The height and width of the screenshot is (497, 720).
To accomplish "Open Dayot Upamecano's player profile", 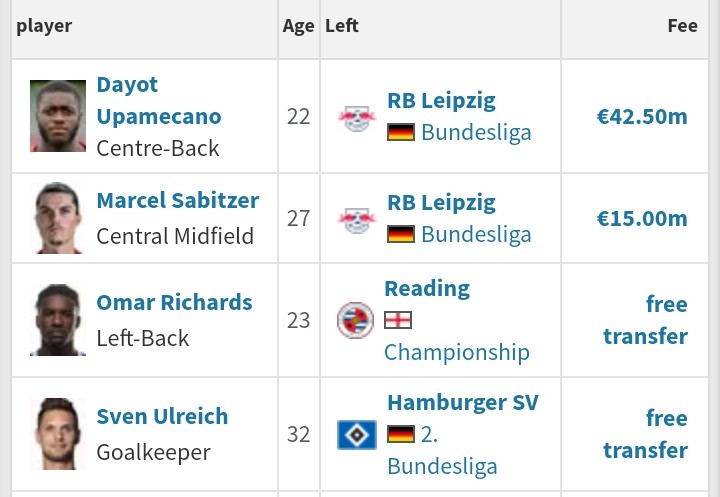I will [x=159, y=101].
